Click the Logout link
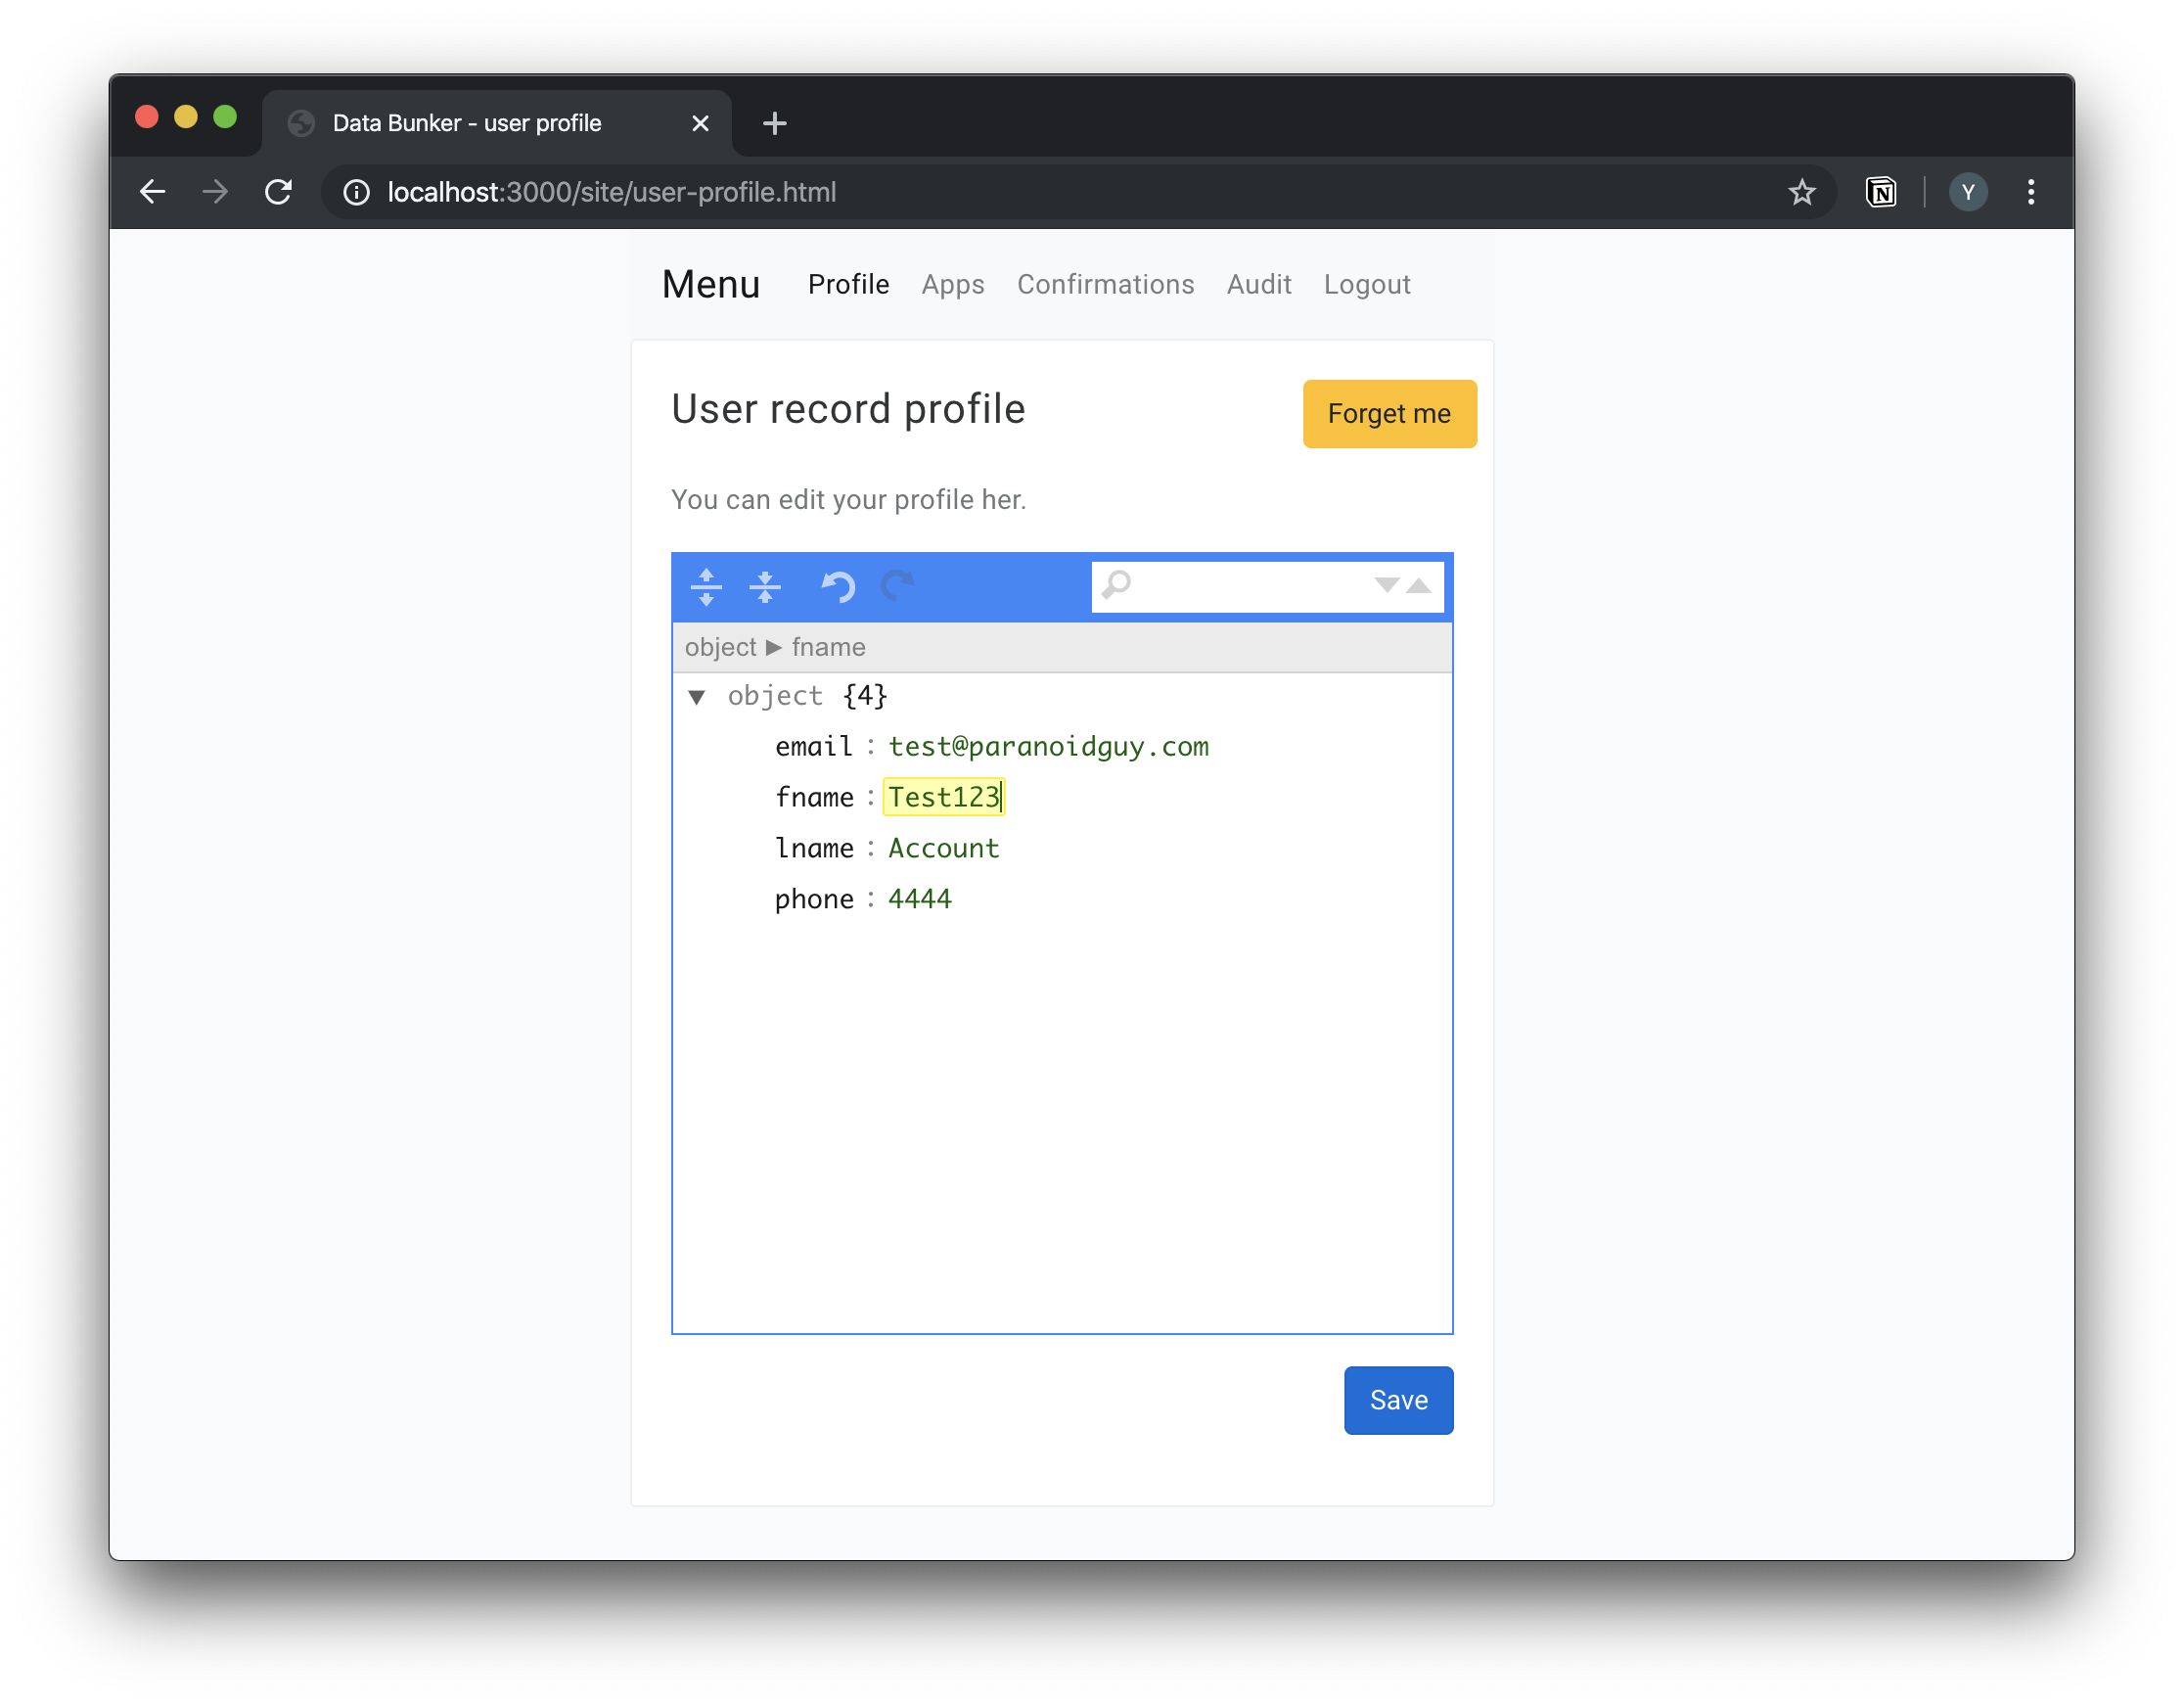This screenshot has width=2184, height=1705. [1366, 285]
